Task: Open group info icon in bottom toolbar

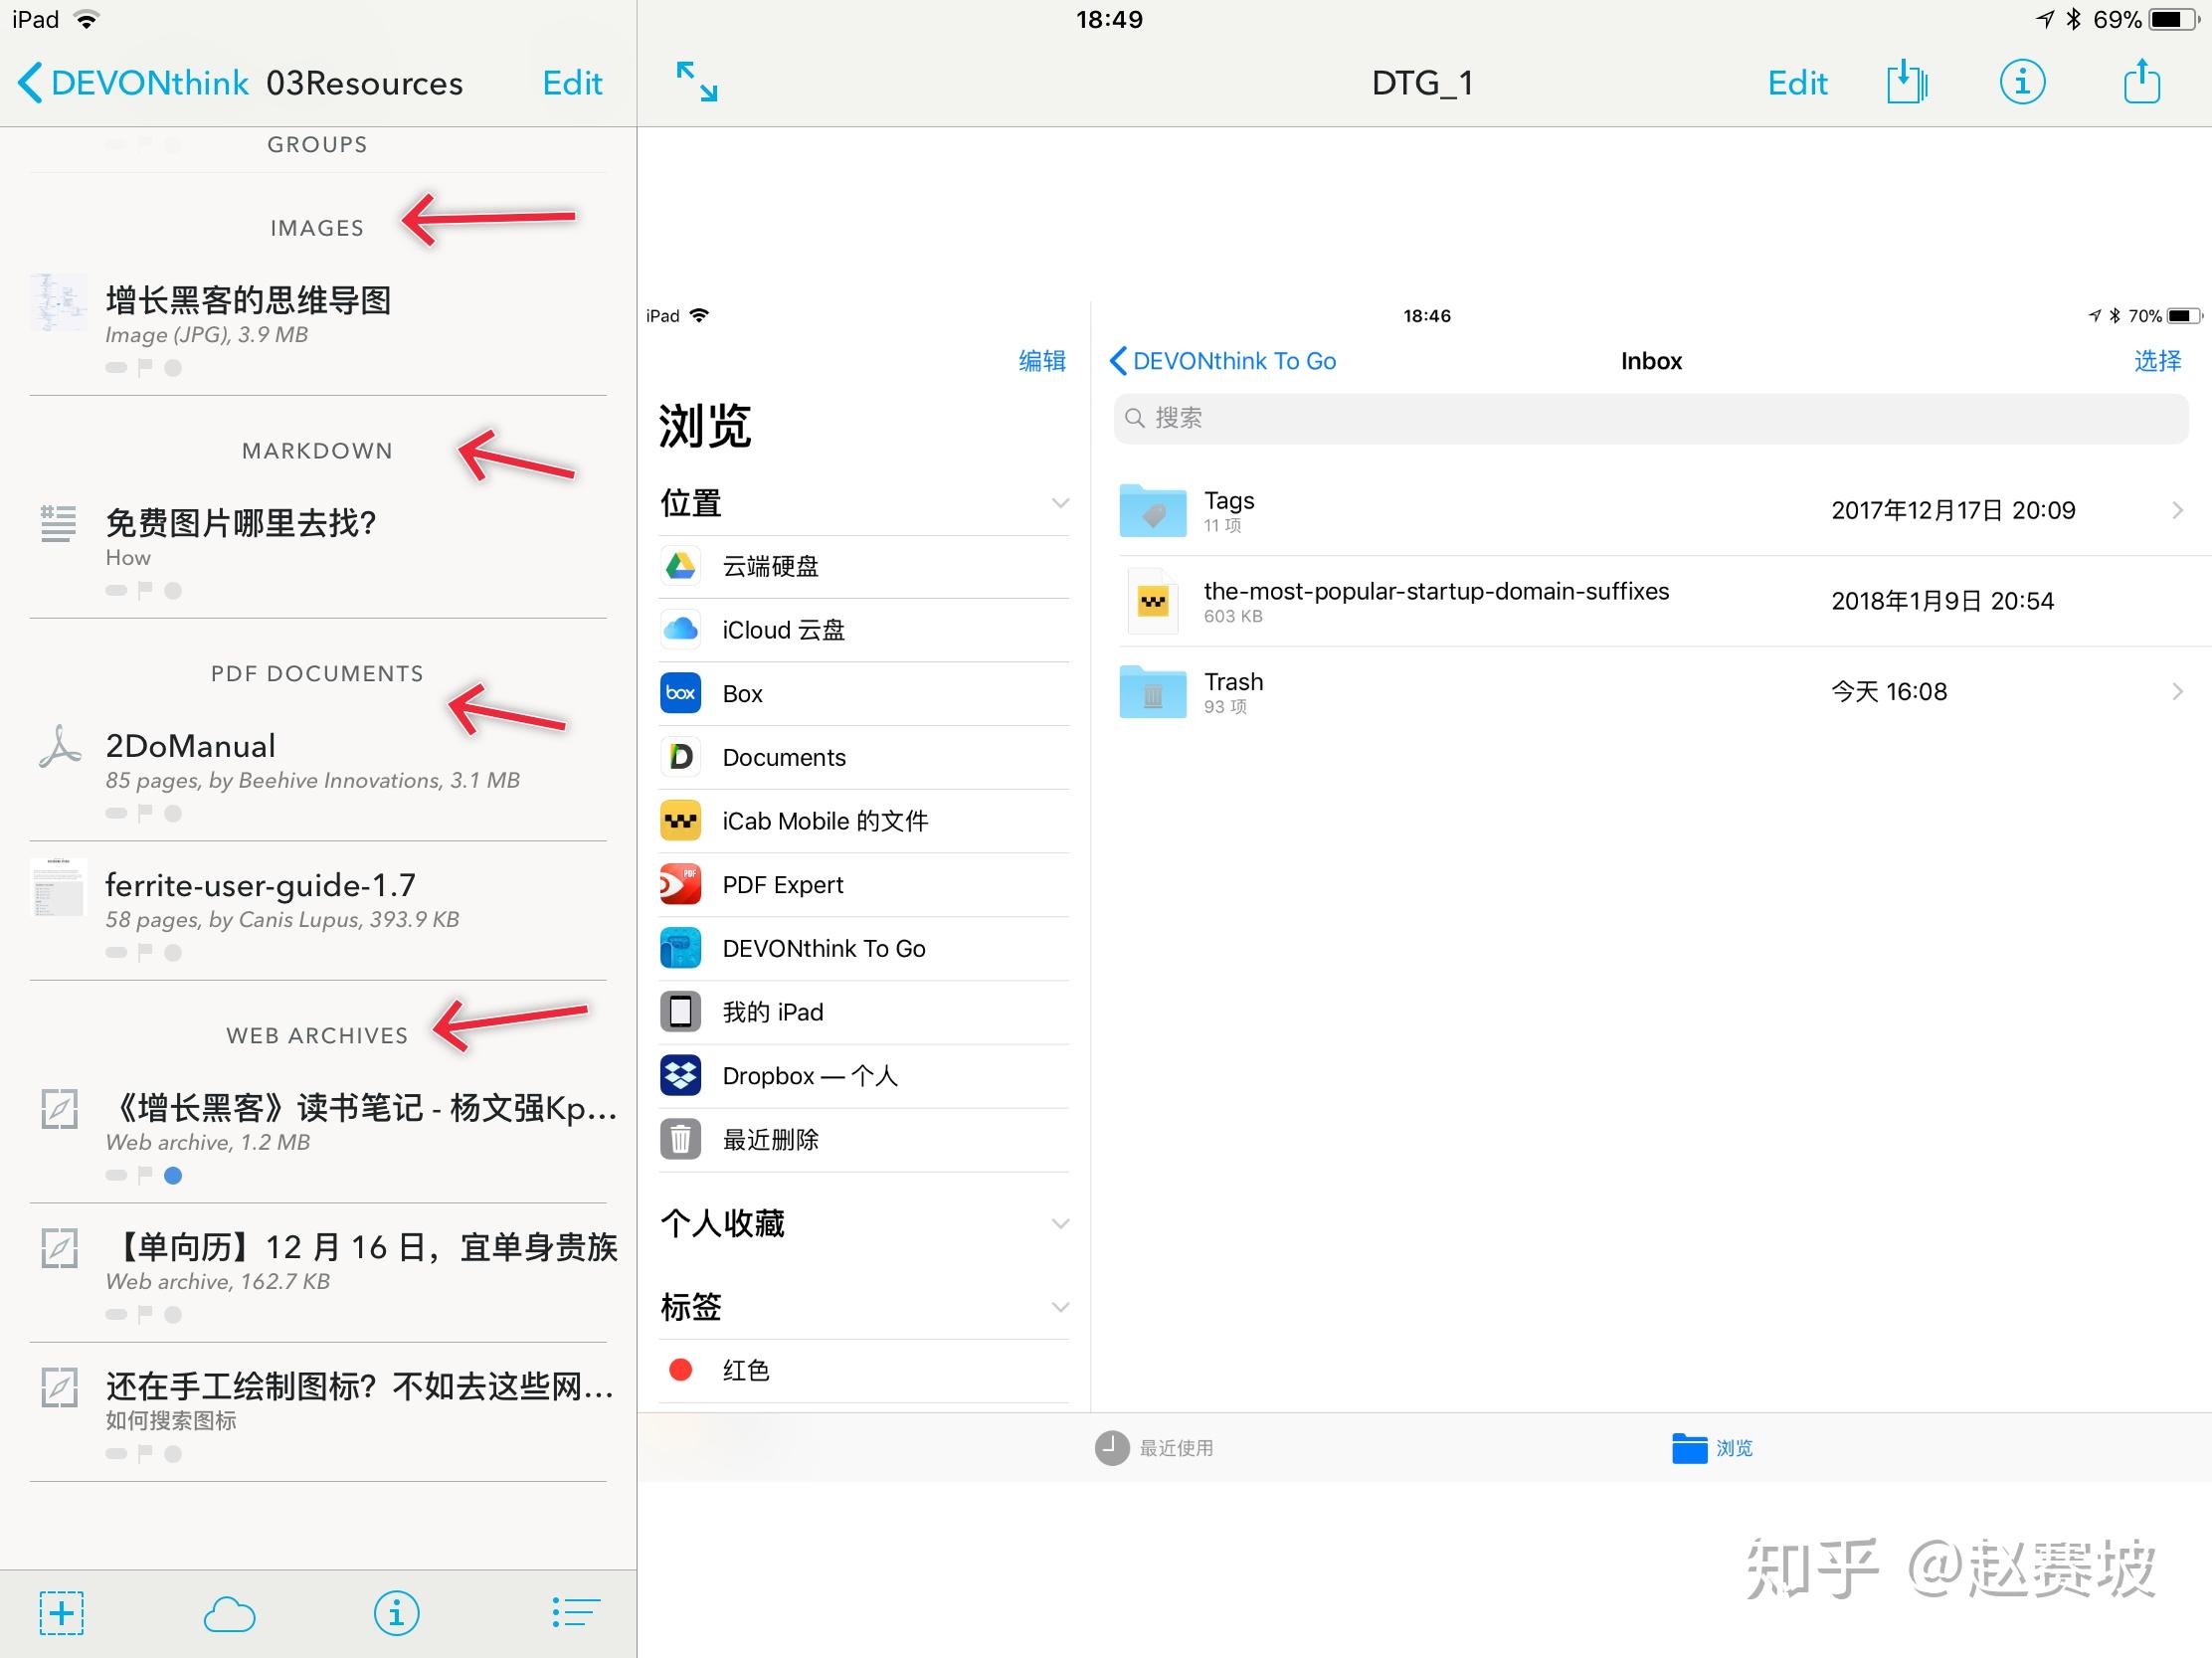Action: coord(396,1613)
